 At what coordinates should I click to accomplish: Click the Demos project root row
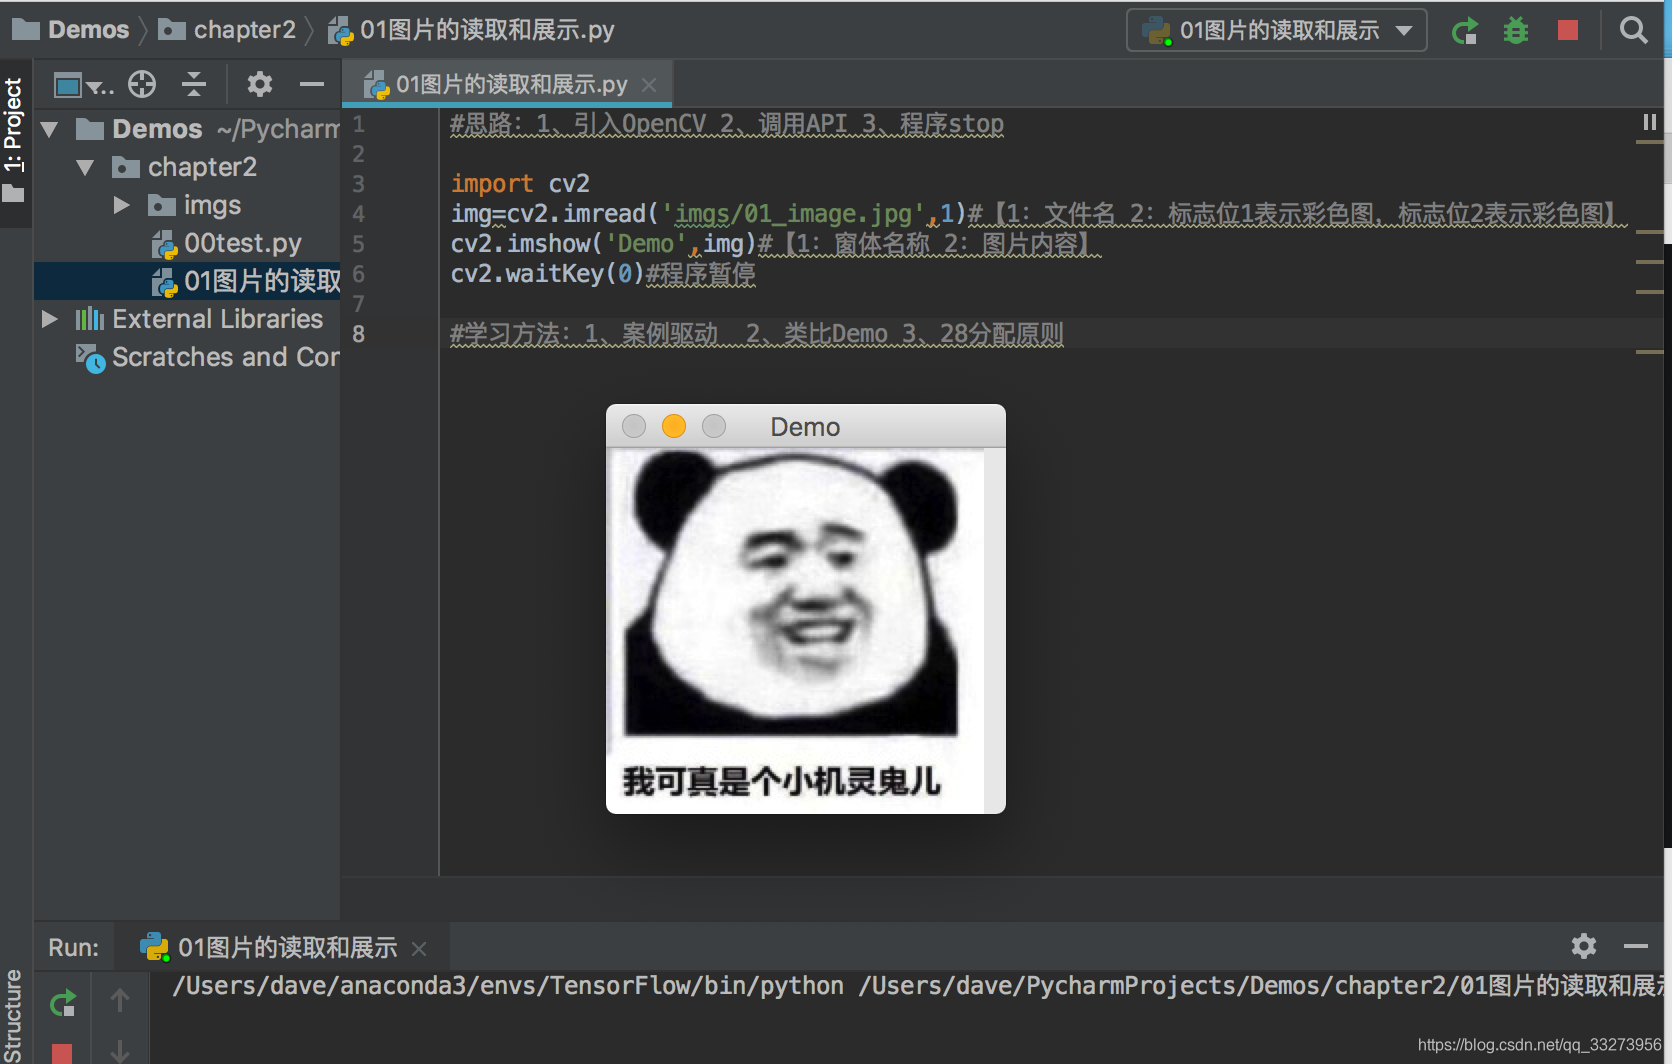(x=187, y=130)
